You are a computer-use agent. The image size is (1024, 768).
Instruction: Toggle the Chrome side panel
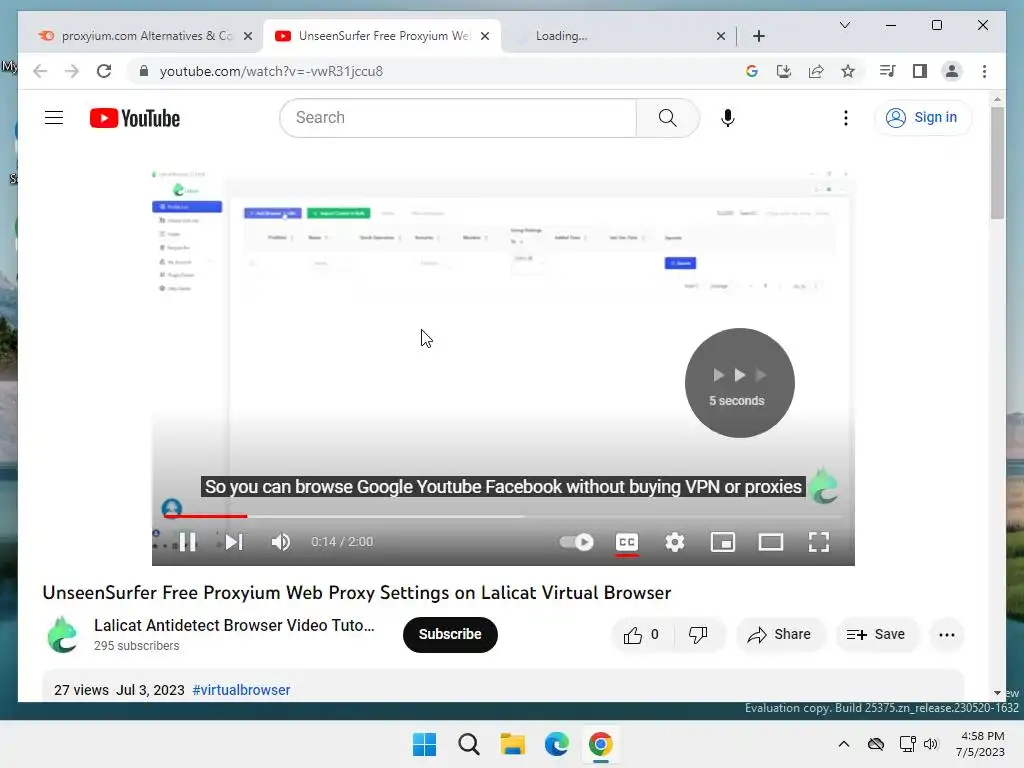tap(920, 71)
